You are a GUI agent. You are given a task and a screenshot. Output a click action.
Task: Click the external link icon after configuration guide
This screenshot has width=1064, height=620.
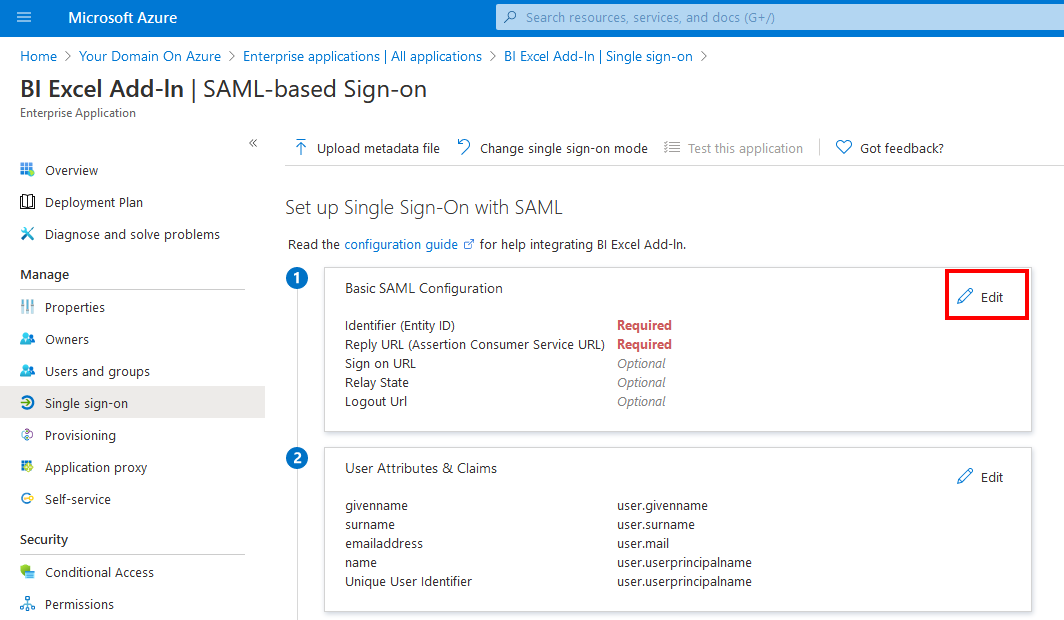[468, 244]
